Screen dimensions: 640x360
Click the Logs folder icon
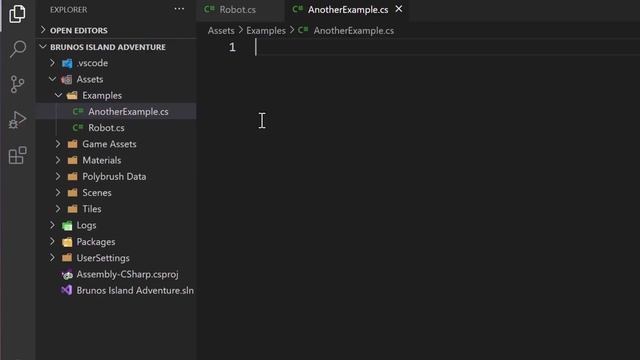[x=67, y=225]
